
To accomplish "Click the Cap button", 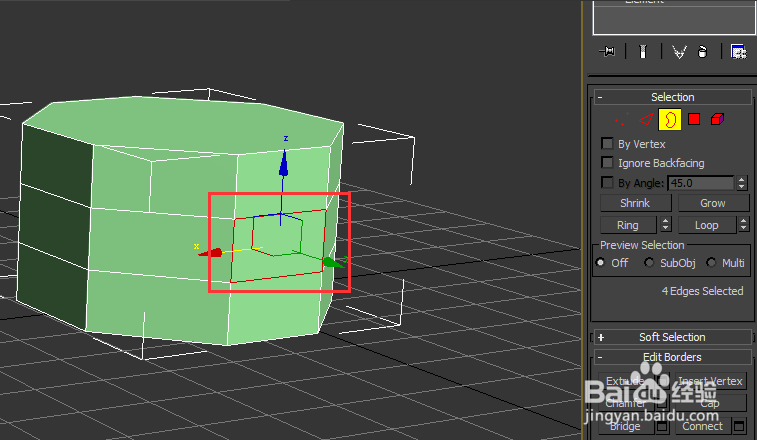I will click(x=711, y=403).
